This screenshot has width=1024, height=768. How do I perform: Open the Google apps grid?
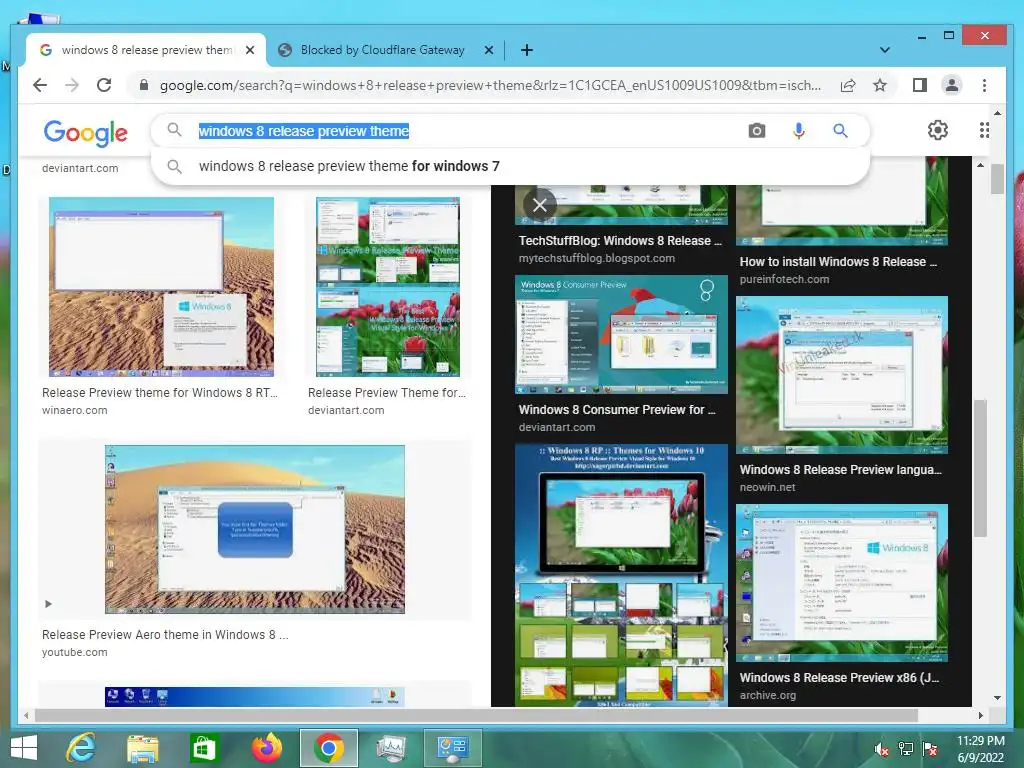(x=984, y=130)
